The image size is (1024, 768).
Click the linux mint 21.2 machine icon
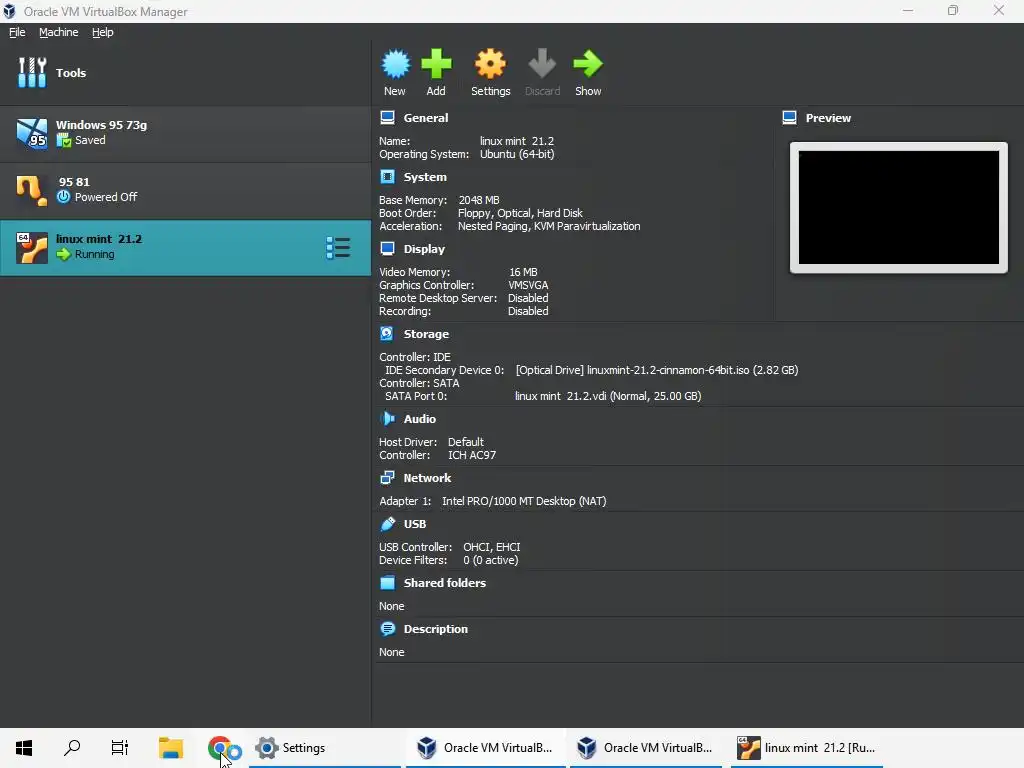[x=32, y=248]
